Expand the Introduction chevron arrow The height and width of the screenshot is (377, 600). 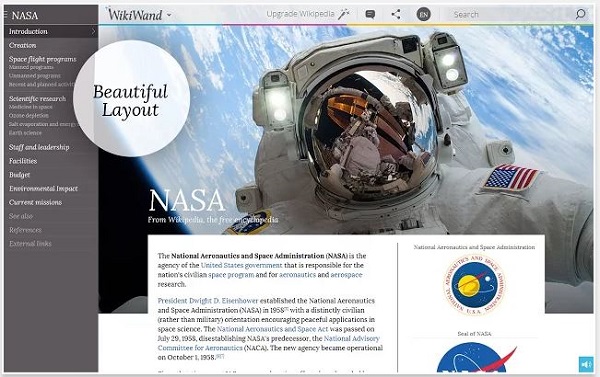(93, 31)
